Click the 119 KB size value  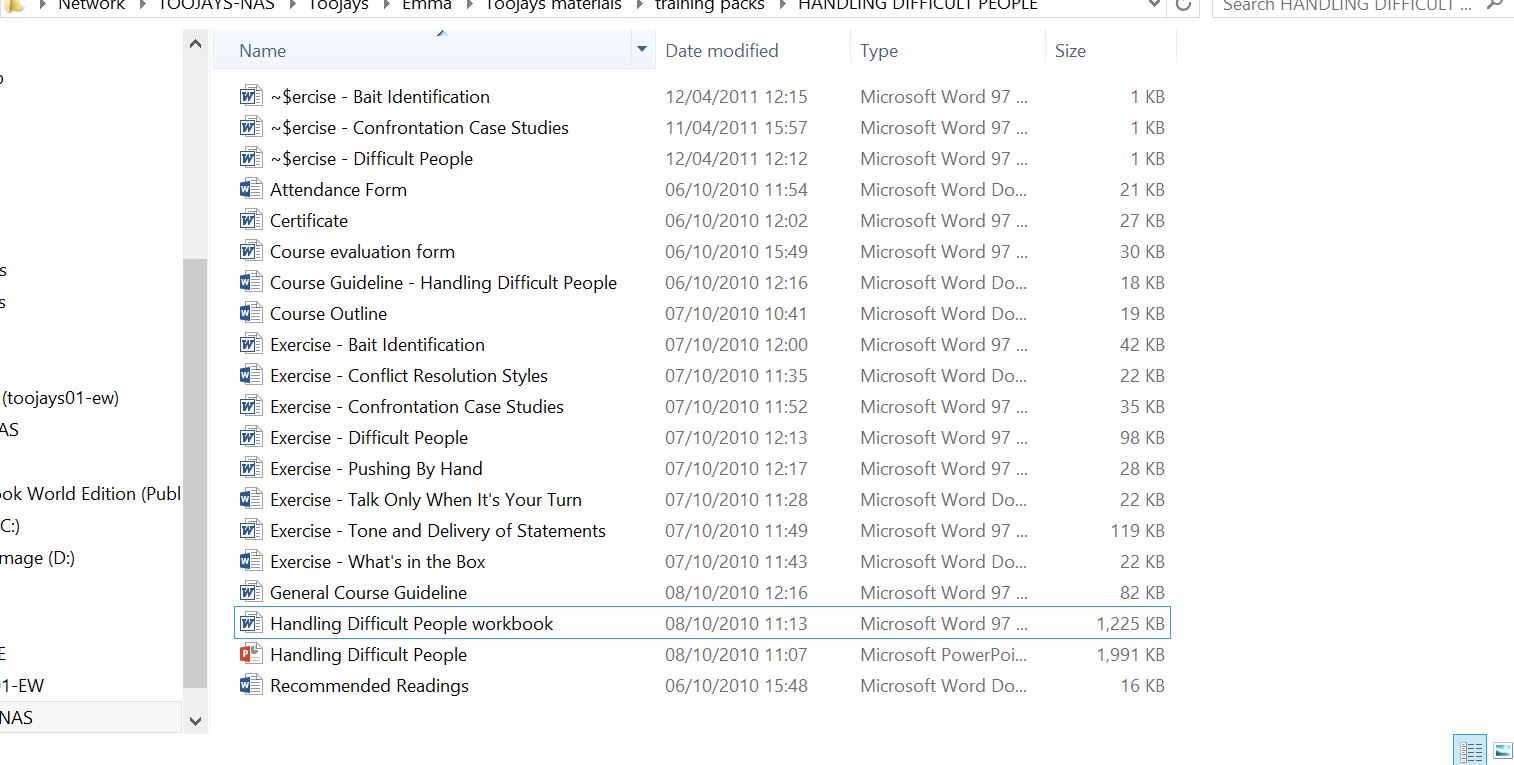1137,530
